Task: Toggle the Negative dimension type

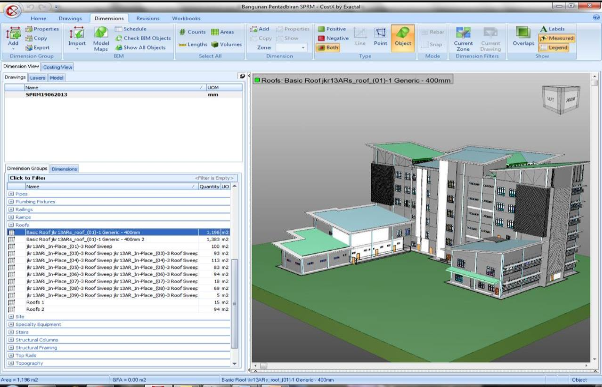Action: click(333, 38)
